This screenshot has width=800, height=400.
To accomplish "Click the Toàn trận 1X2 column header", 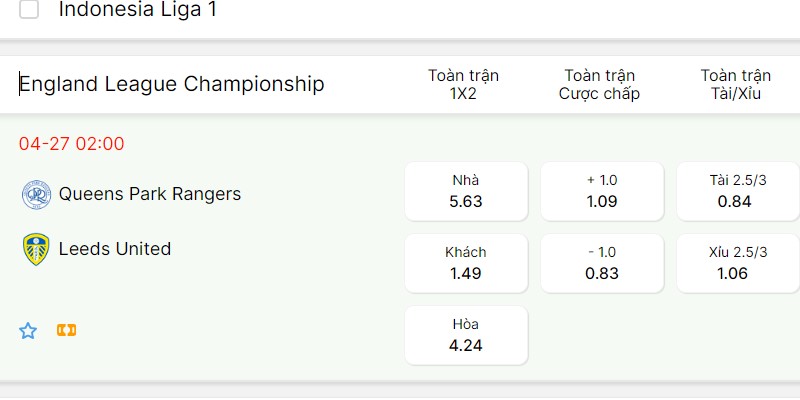I will coord(463,84).
